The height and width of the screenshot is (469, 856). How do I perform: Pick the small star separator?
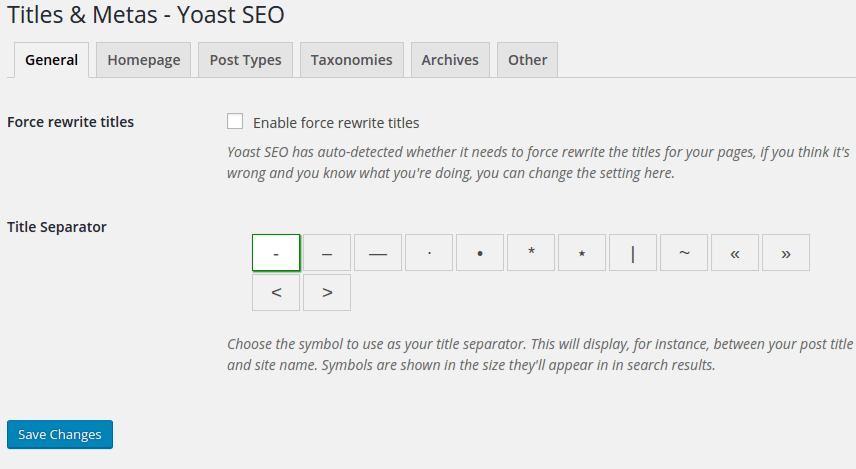point(582,253)
